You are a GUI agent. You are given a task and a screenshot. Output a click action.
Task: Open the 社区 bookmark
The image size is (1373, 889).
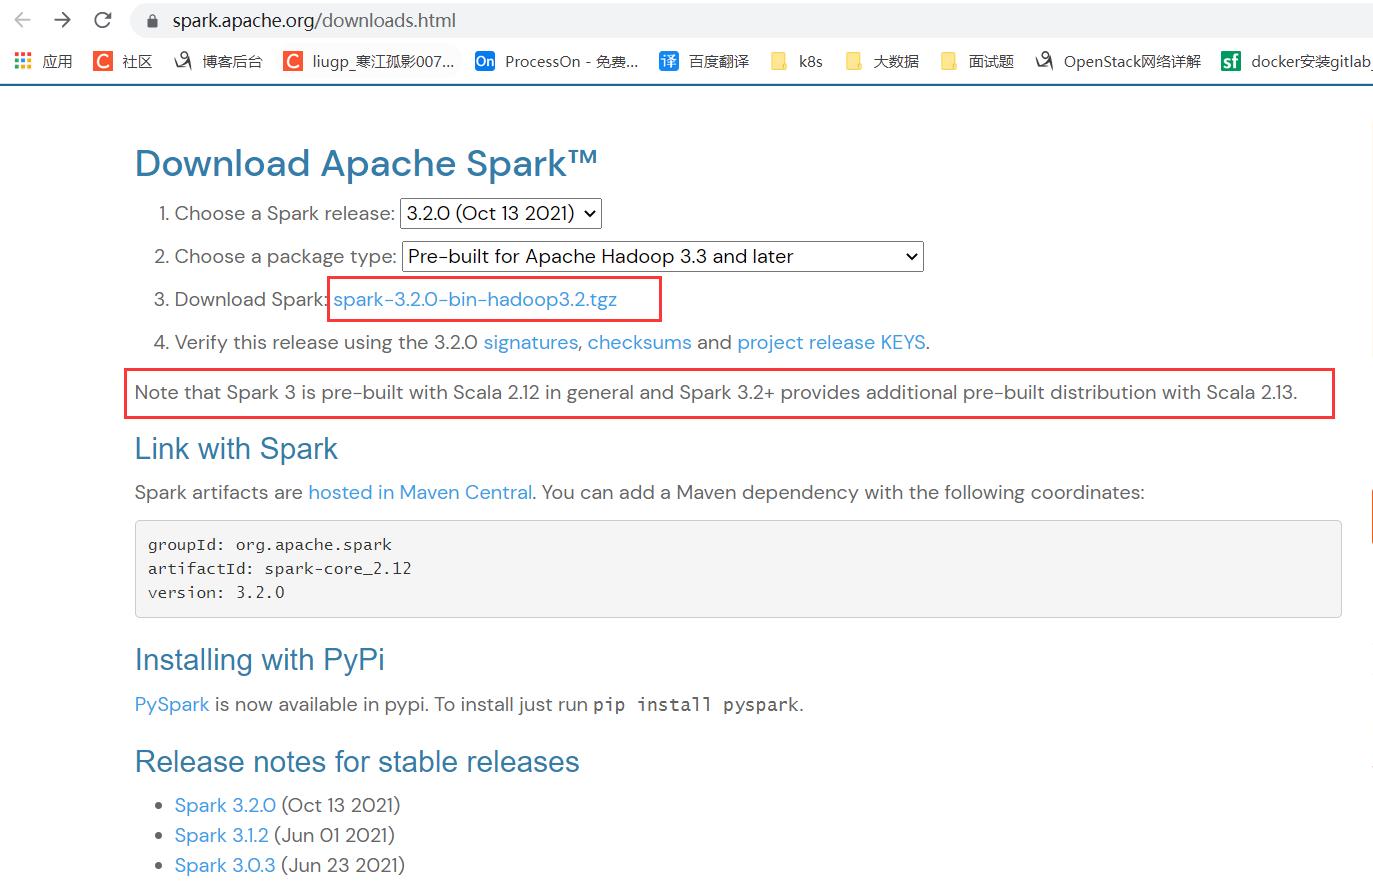[121, 61]
